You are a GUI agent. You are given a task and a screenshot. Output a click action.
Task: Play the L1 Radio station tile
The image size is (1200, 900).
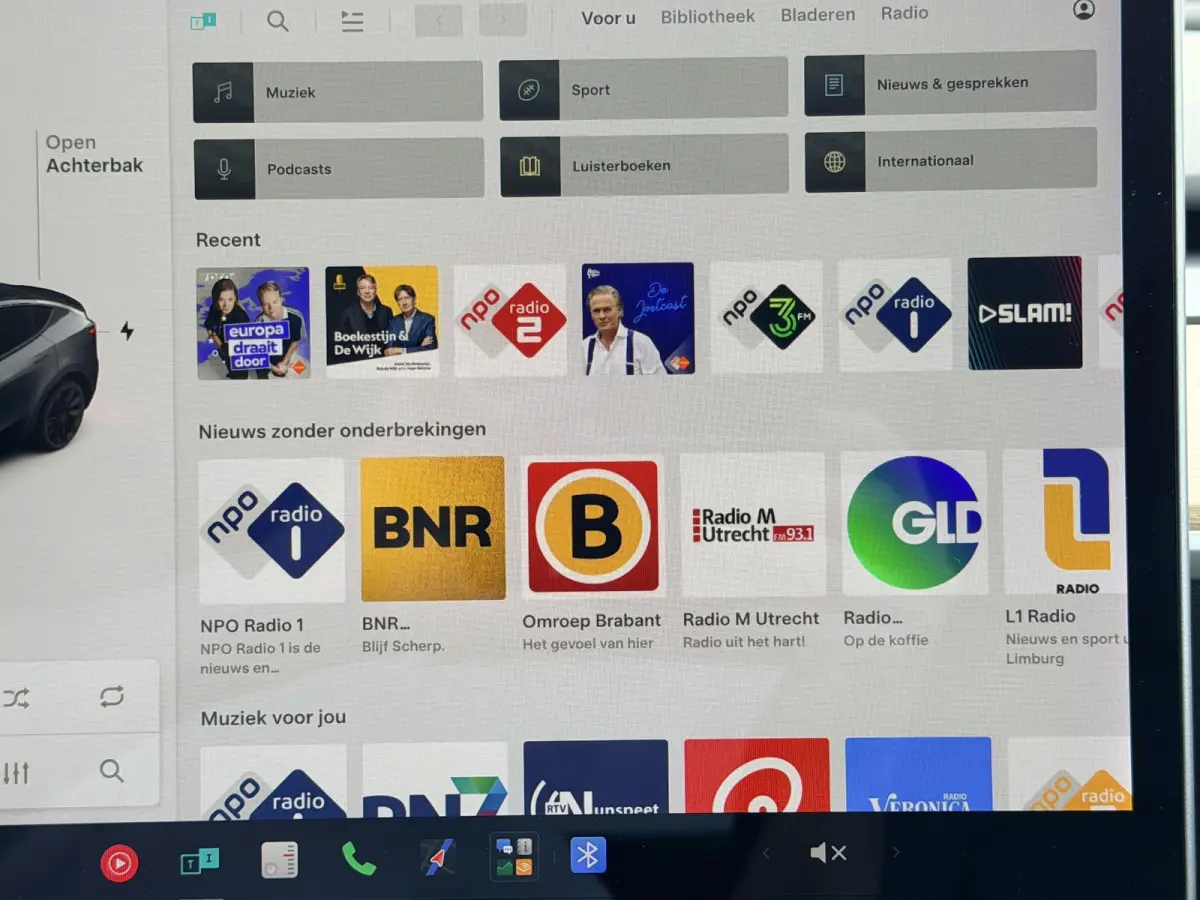(1065, 520)
